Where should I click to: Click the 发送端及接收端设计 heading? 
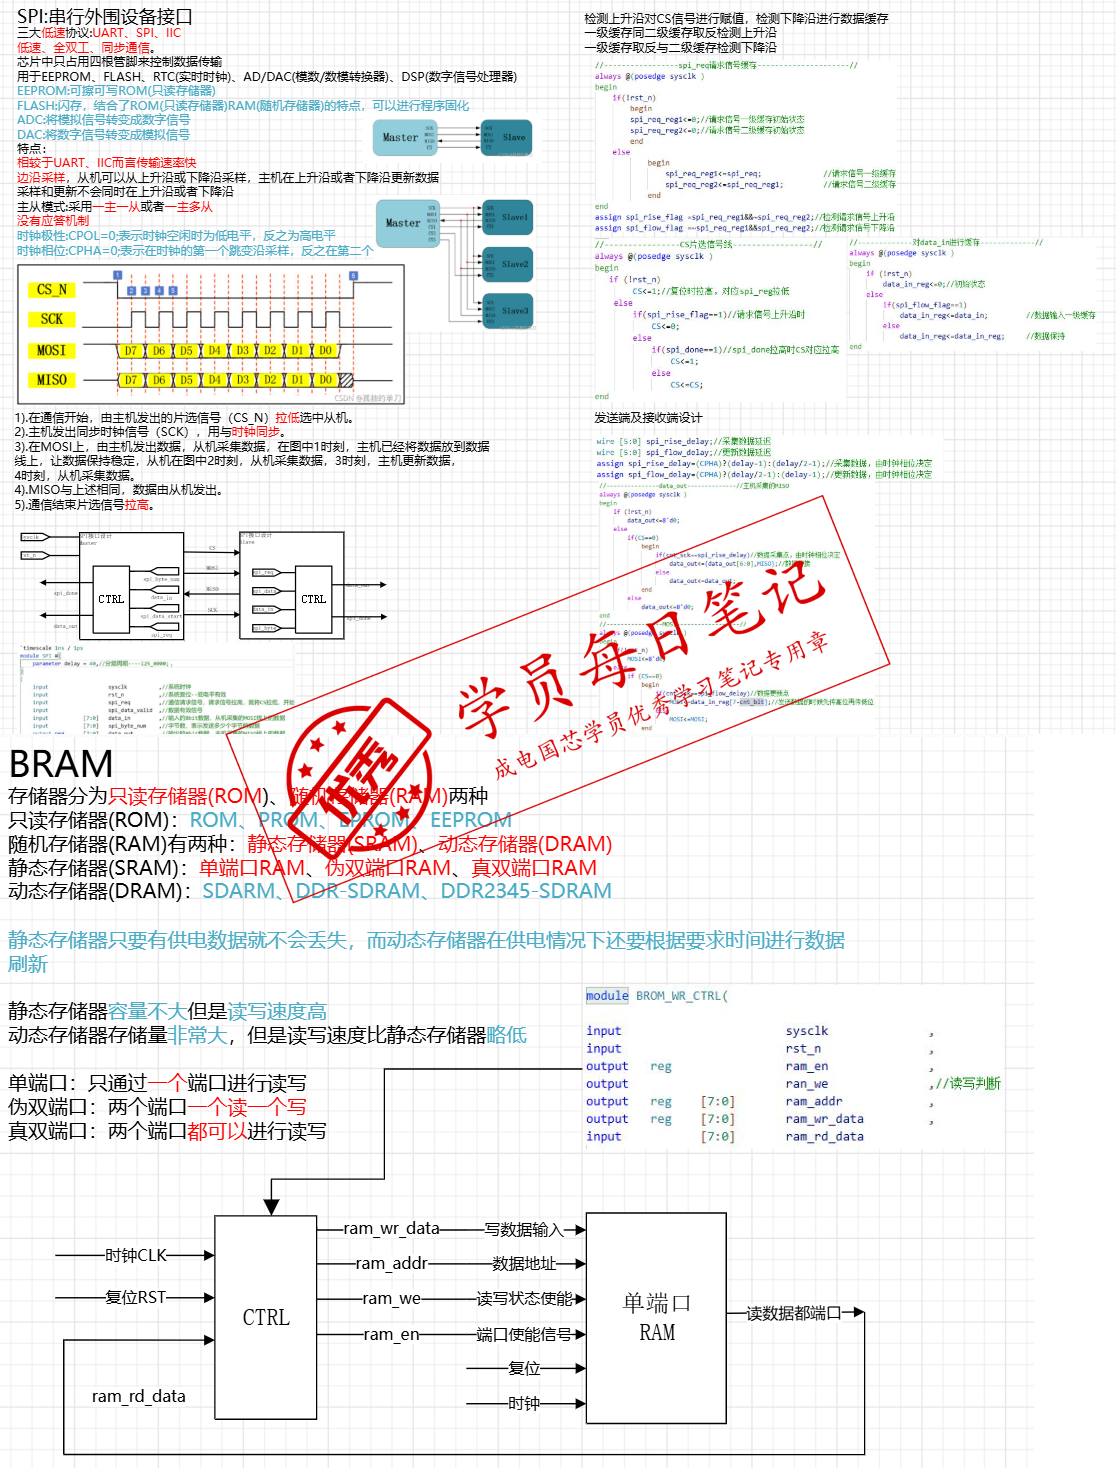click(x=648, y=418)
